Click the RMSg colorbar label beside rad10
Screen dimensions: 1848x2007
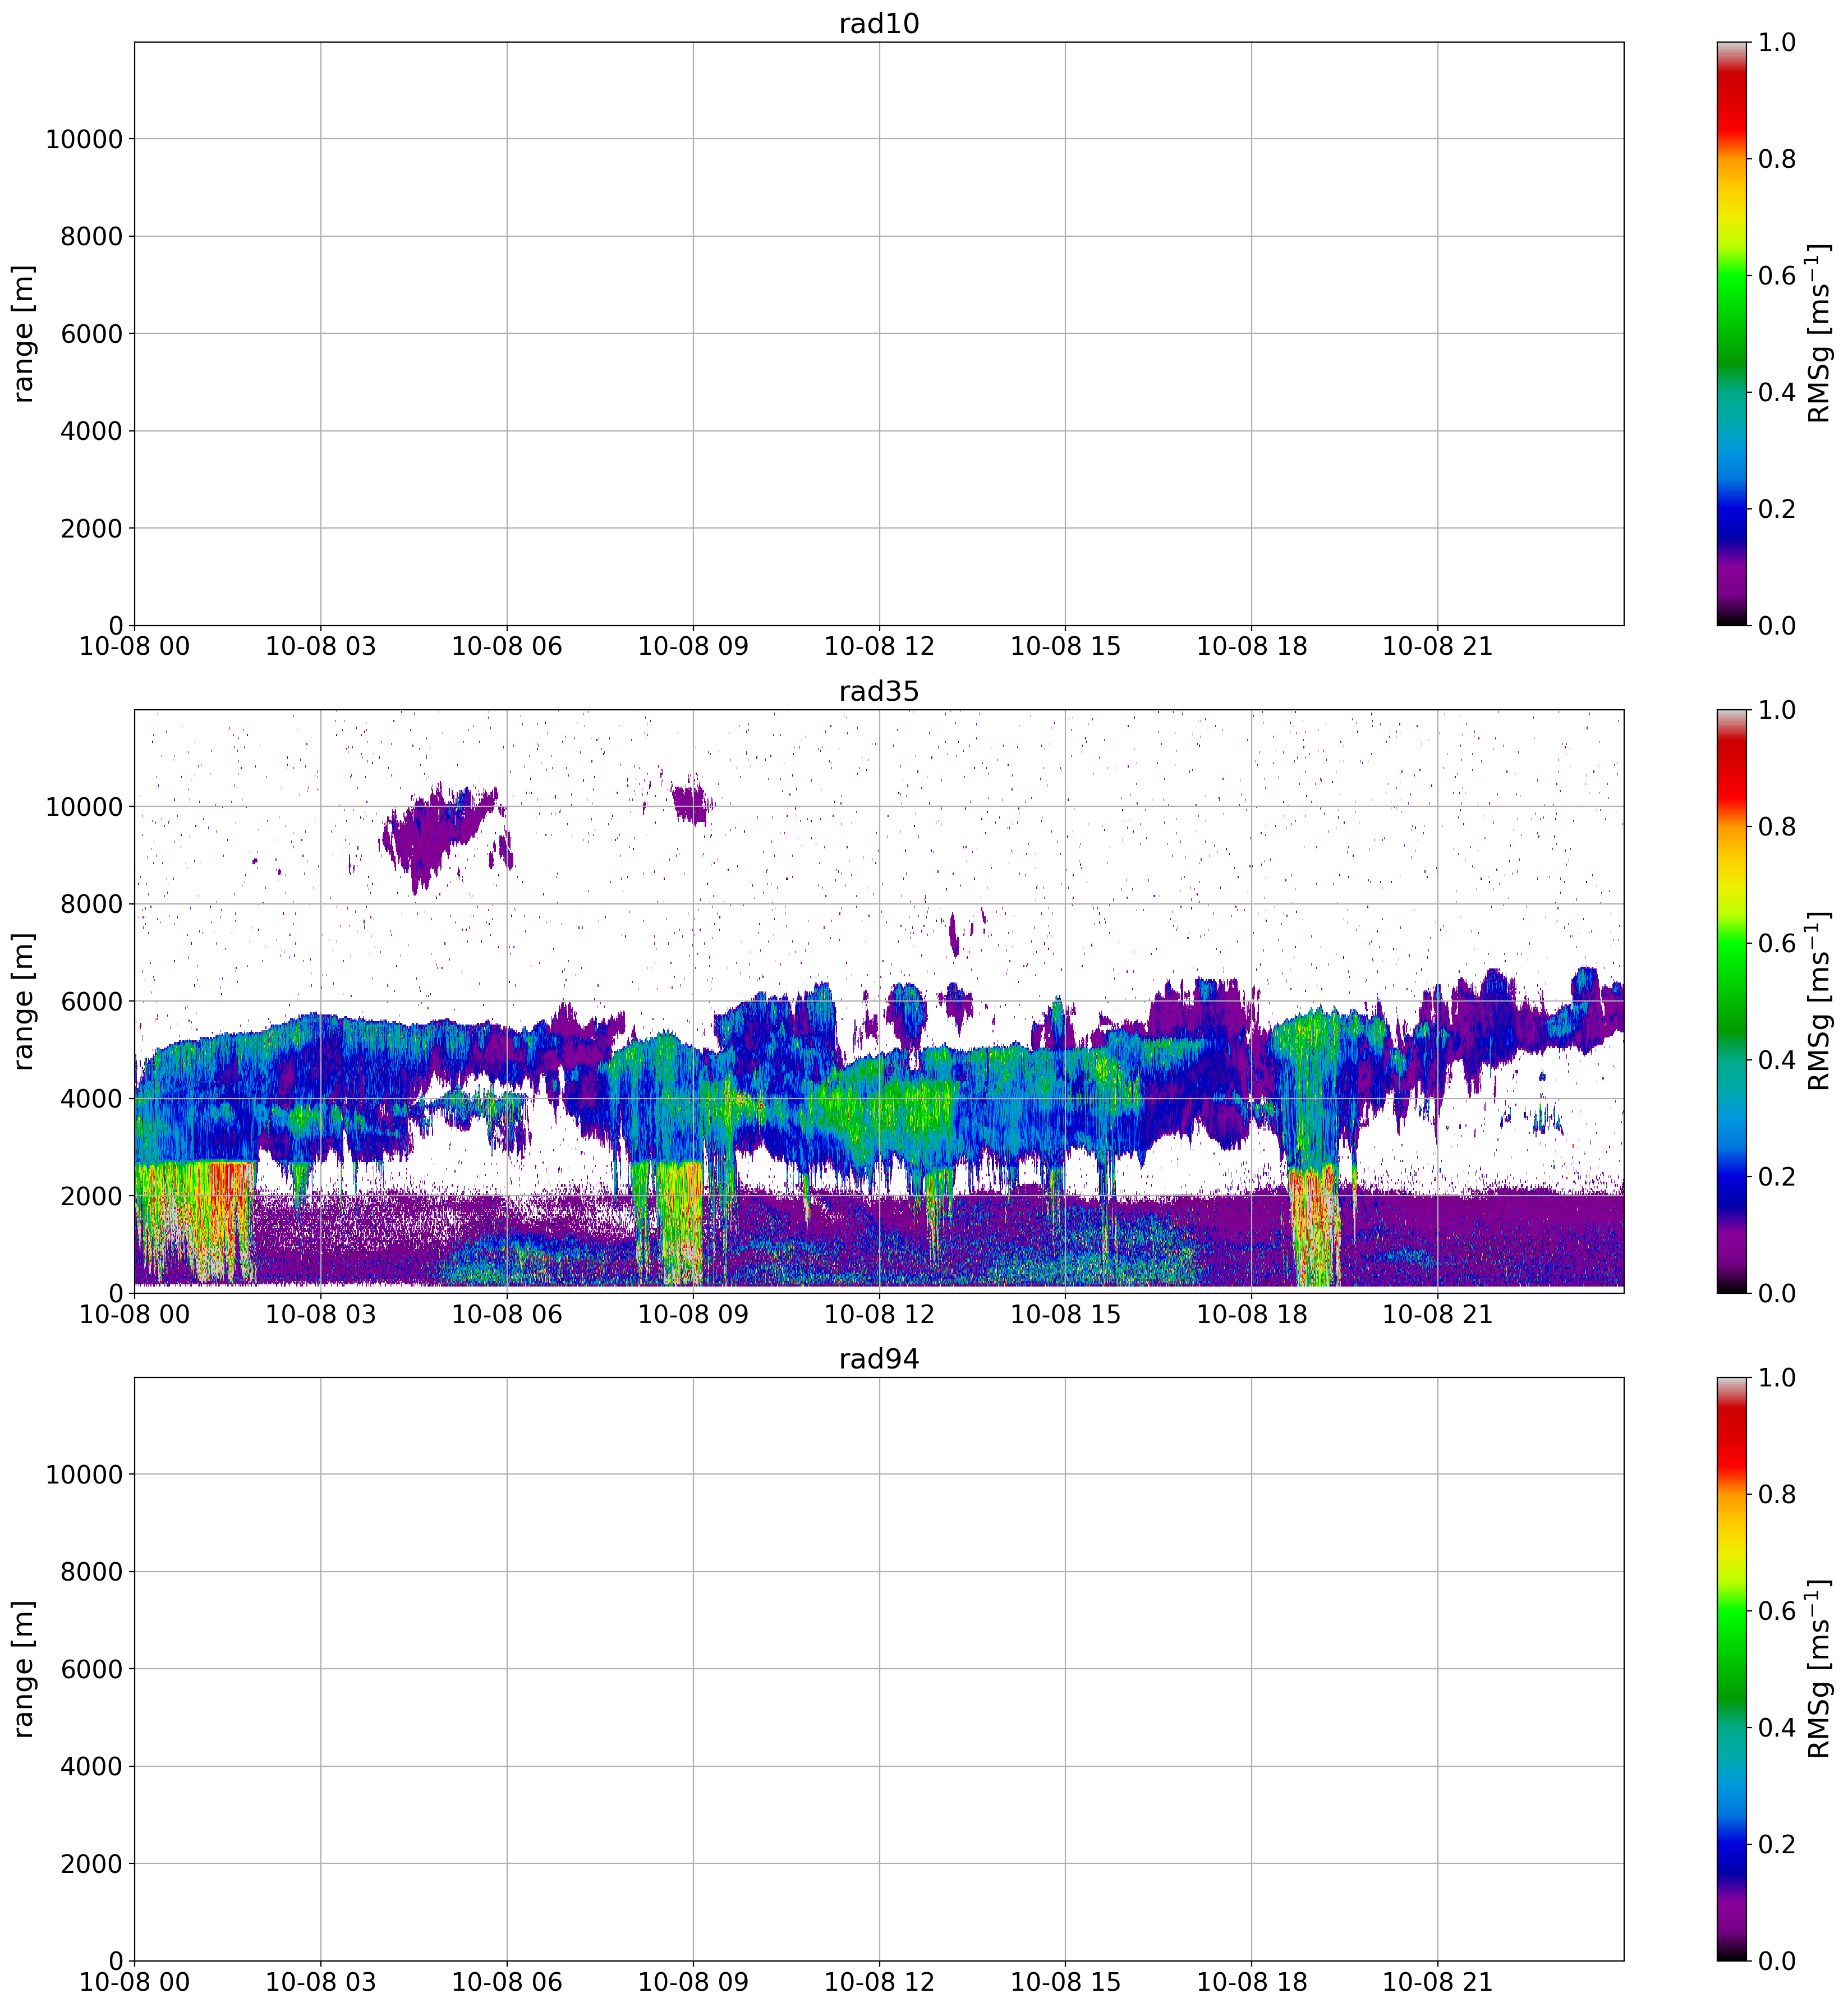[x=1820, y=333]
